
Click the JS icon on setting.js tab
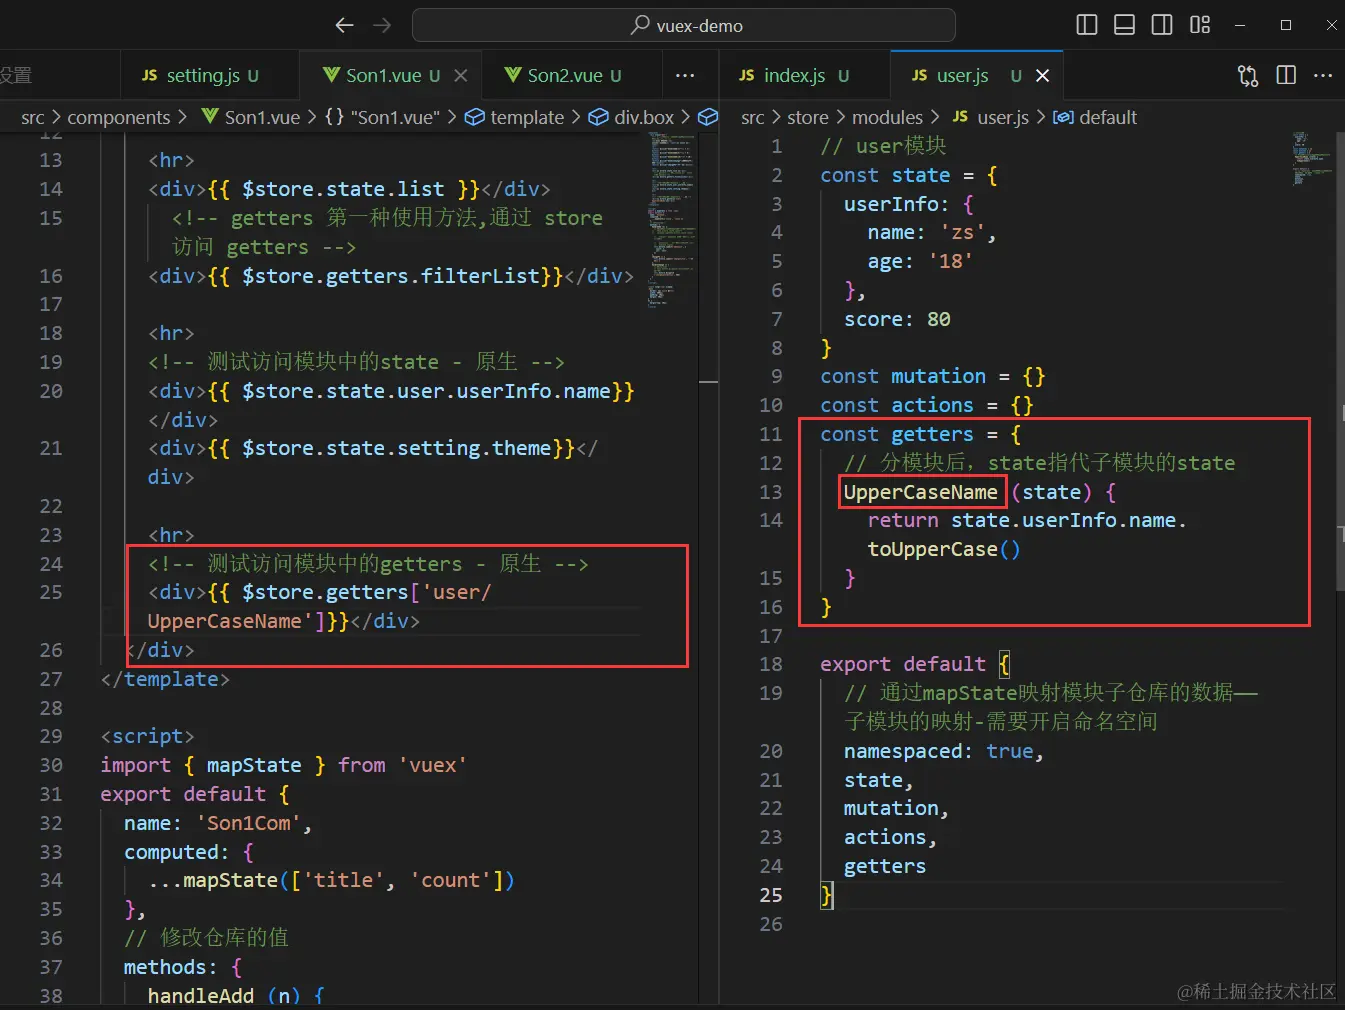[x=150, y=76]
